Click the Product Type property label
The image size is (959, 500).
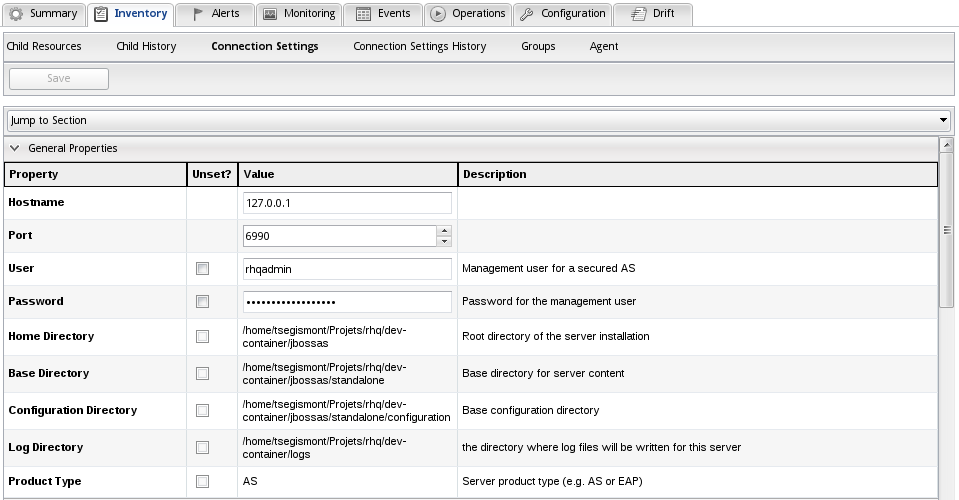click(x=45, y=482)
